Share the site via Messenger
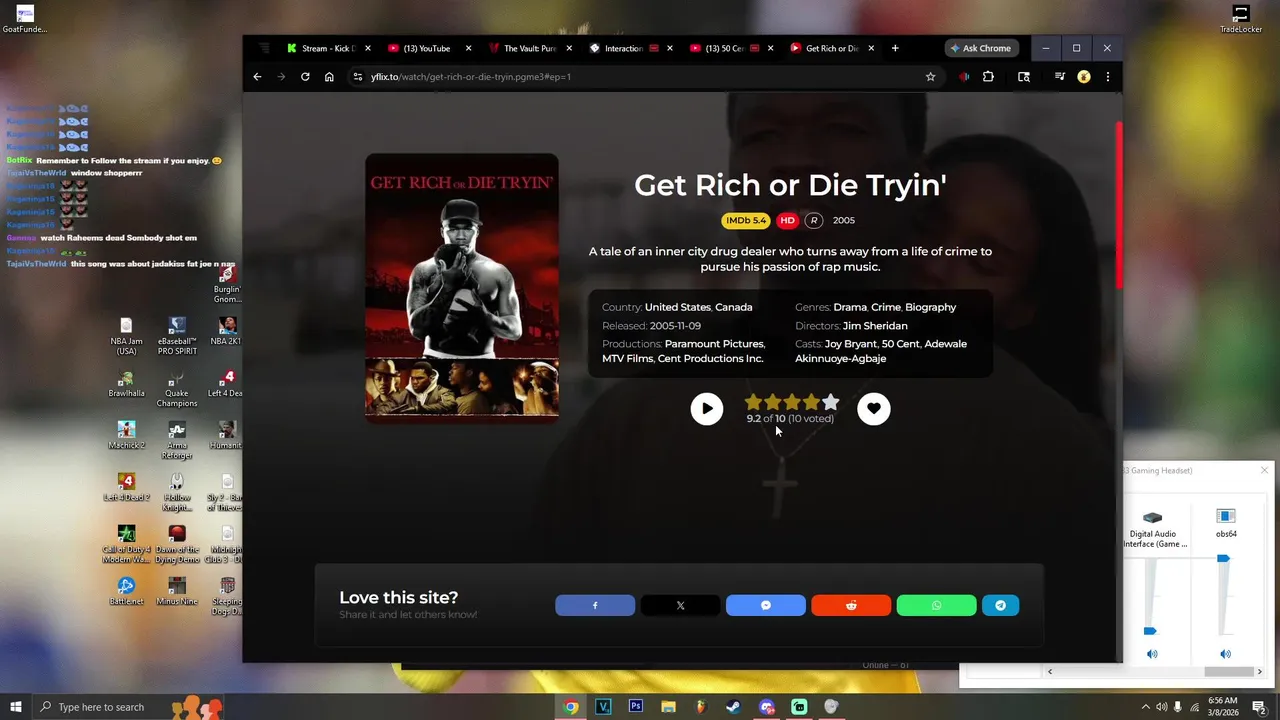Screen dimensions: 1280x720 tap(766, 605)
